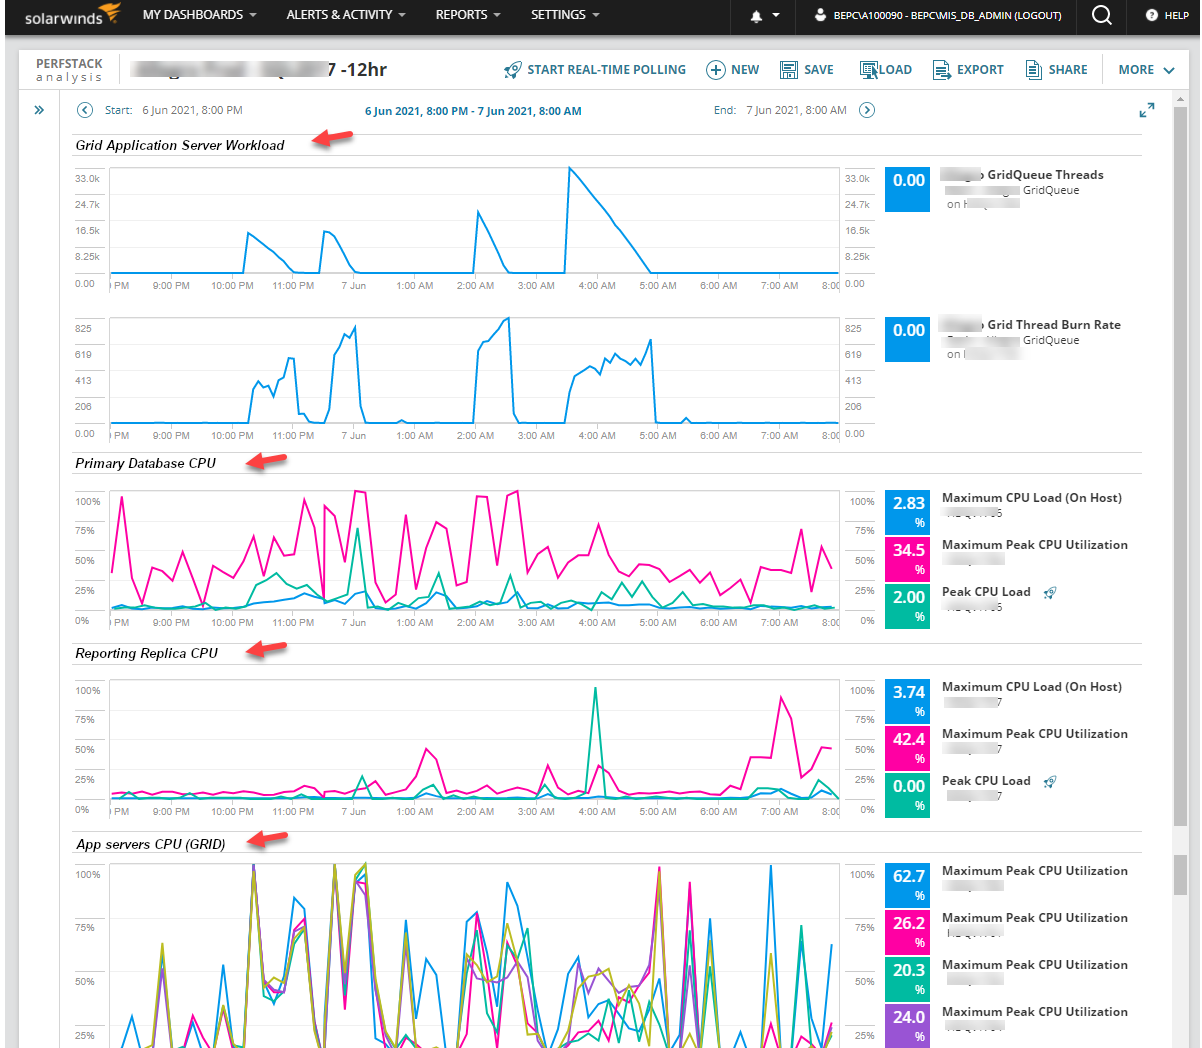Open the My Dashboards menu
This screenshot has height=1048, width=1202.
click(200, 15)
